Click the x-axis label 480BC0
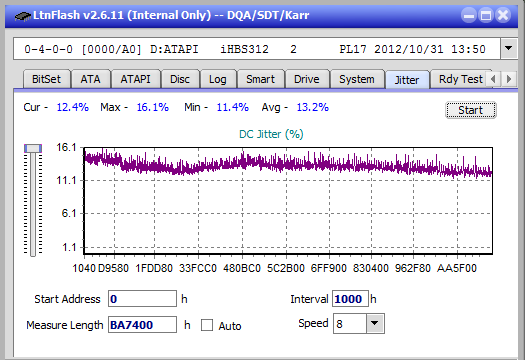 tap(242, 268)
